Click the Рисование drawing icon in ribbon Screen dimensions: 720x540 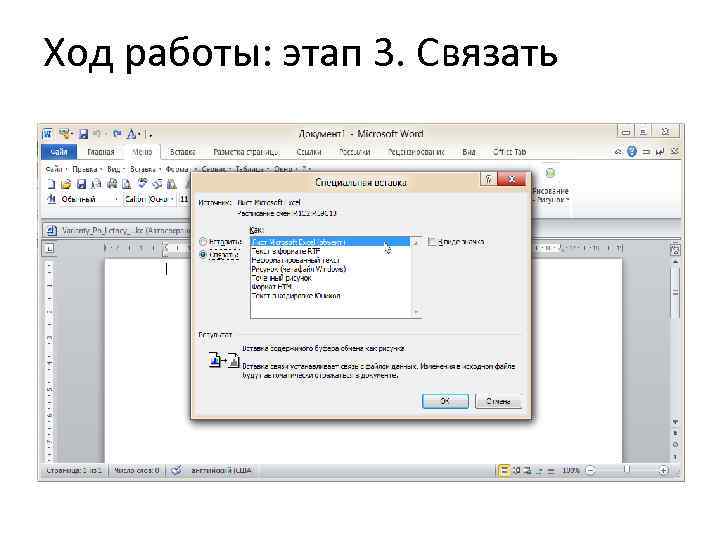click(x=550, y=174)
